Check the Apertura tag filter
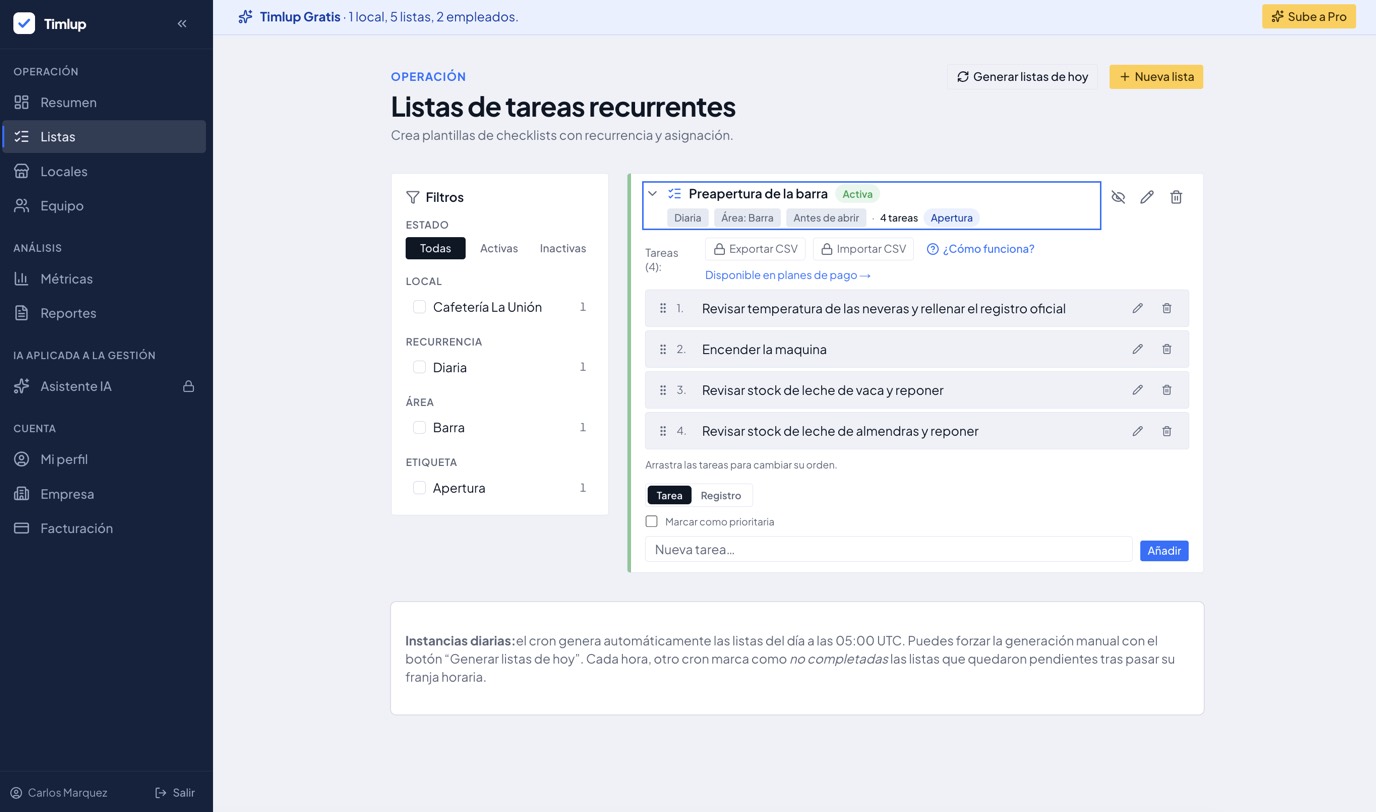Viewport: 1376px width, 812px height. pos(419,488)
